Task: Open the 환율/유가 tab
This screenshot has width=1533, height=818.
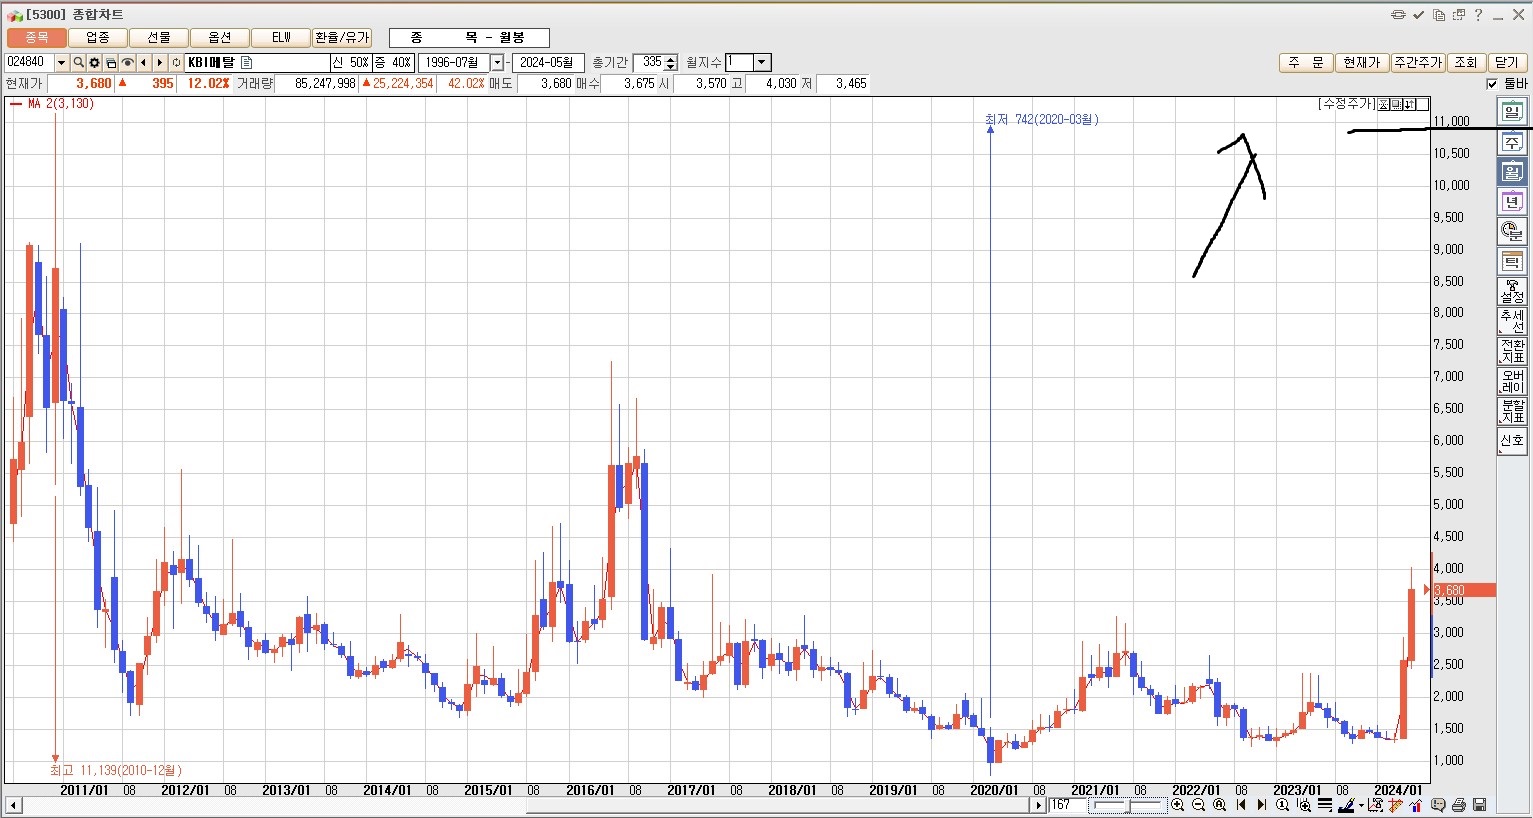Action: (x=342, y=38)
